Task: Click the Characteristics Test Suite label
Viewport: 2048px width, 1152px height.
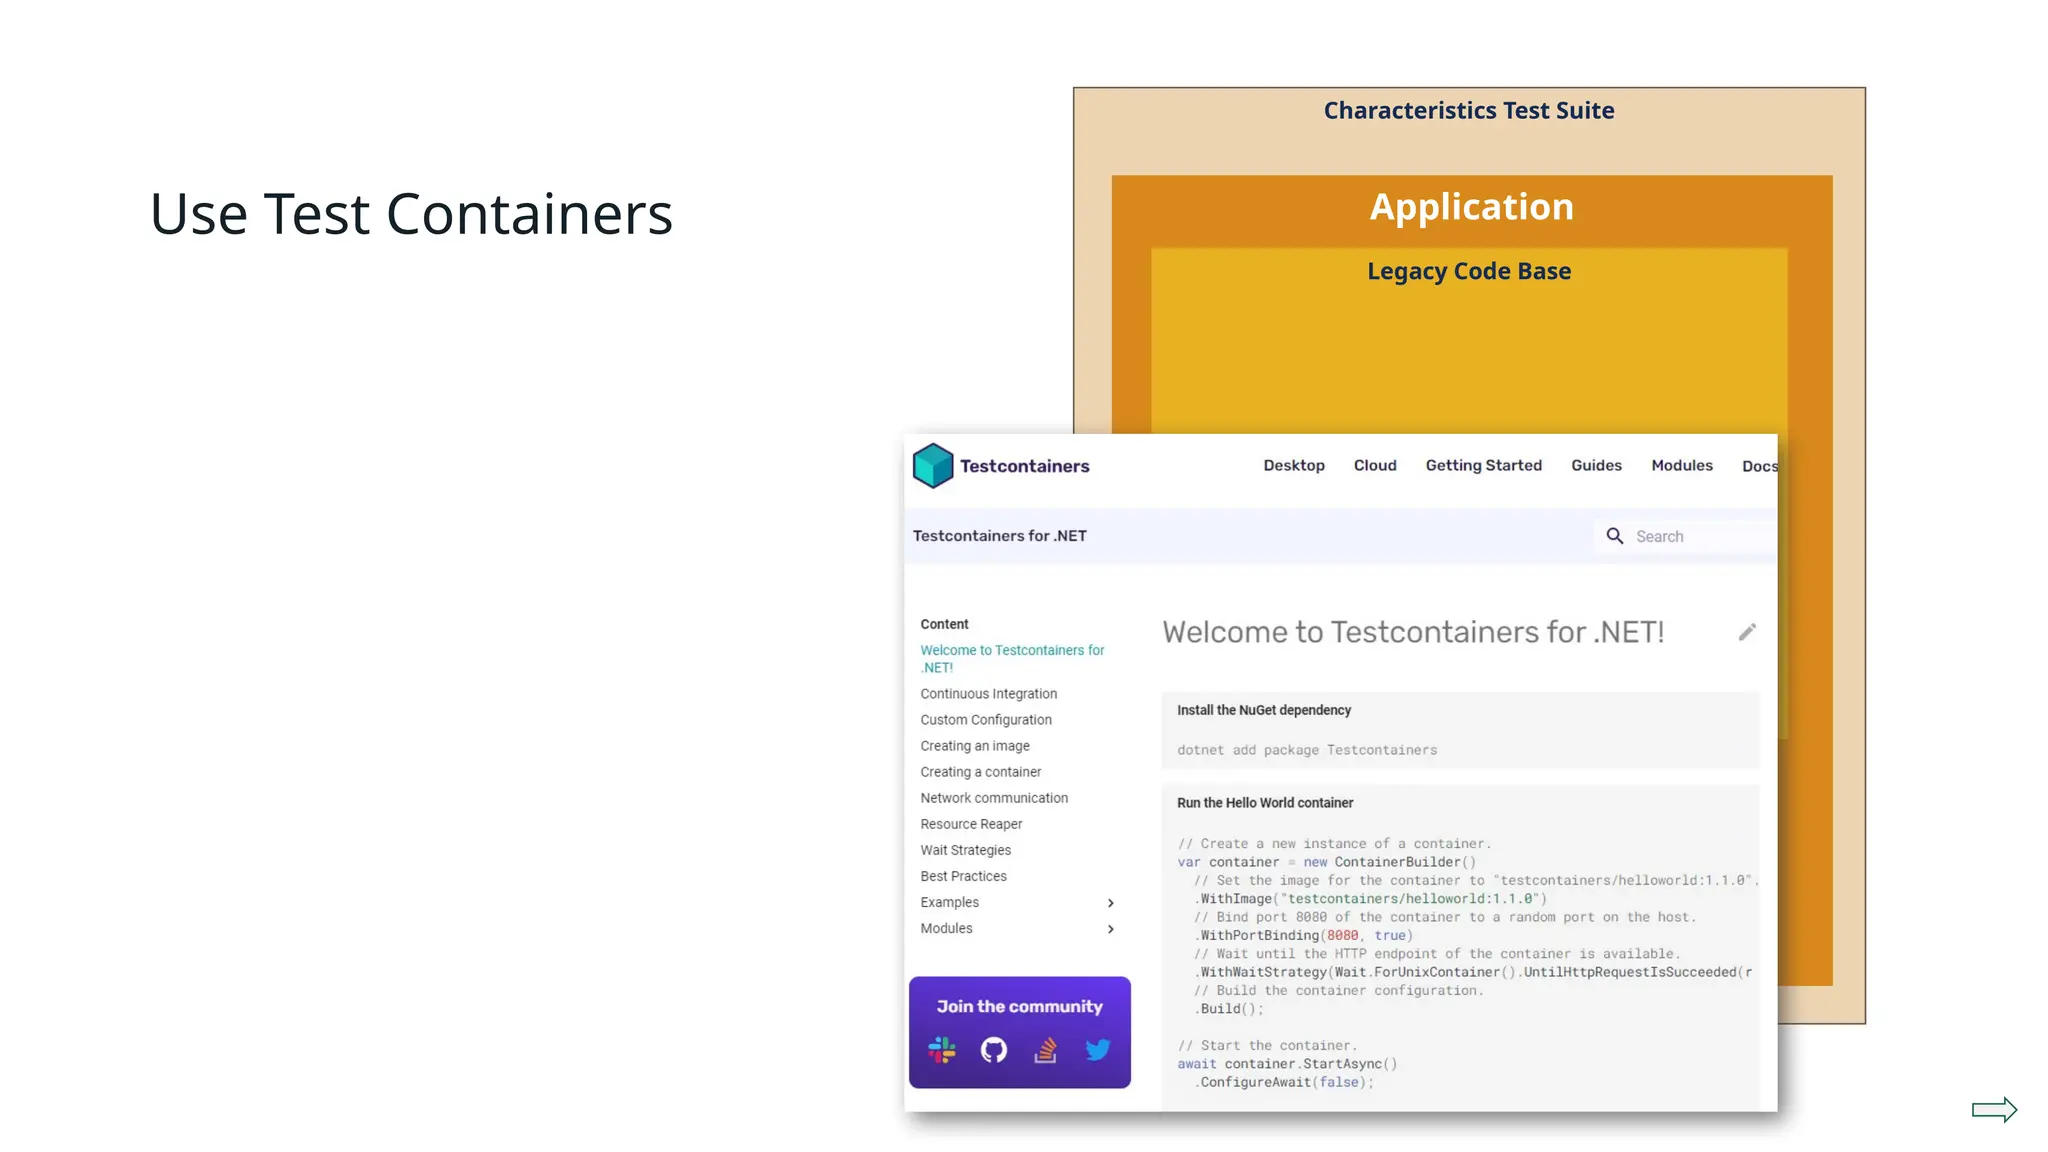Action: pyautogui.click(x=1468, y=110)
